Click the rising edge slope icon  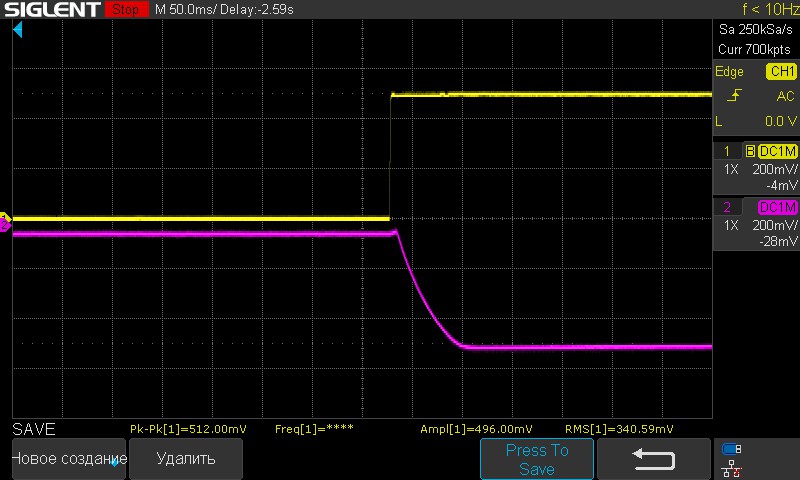click(734, 95)
